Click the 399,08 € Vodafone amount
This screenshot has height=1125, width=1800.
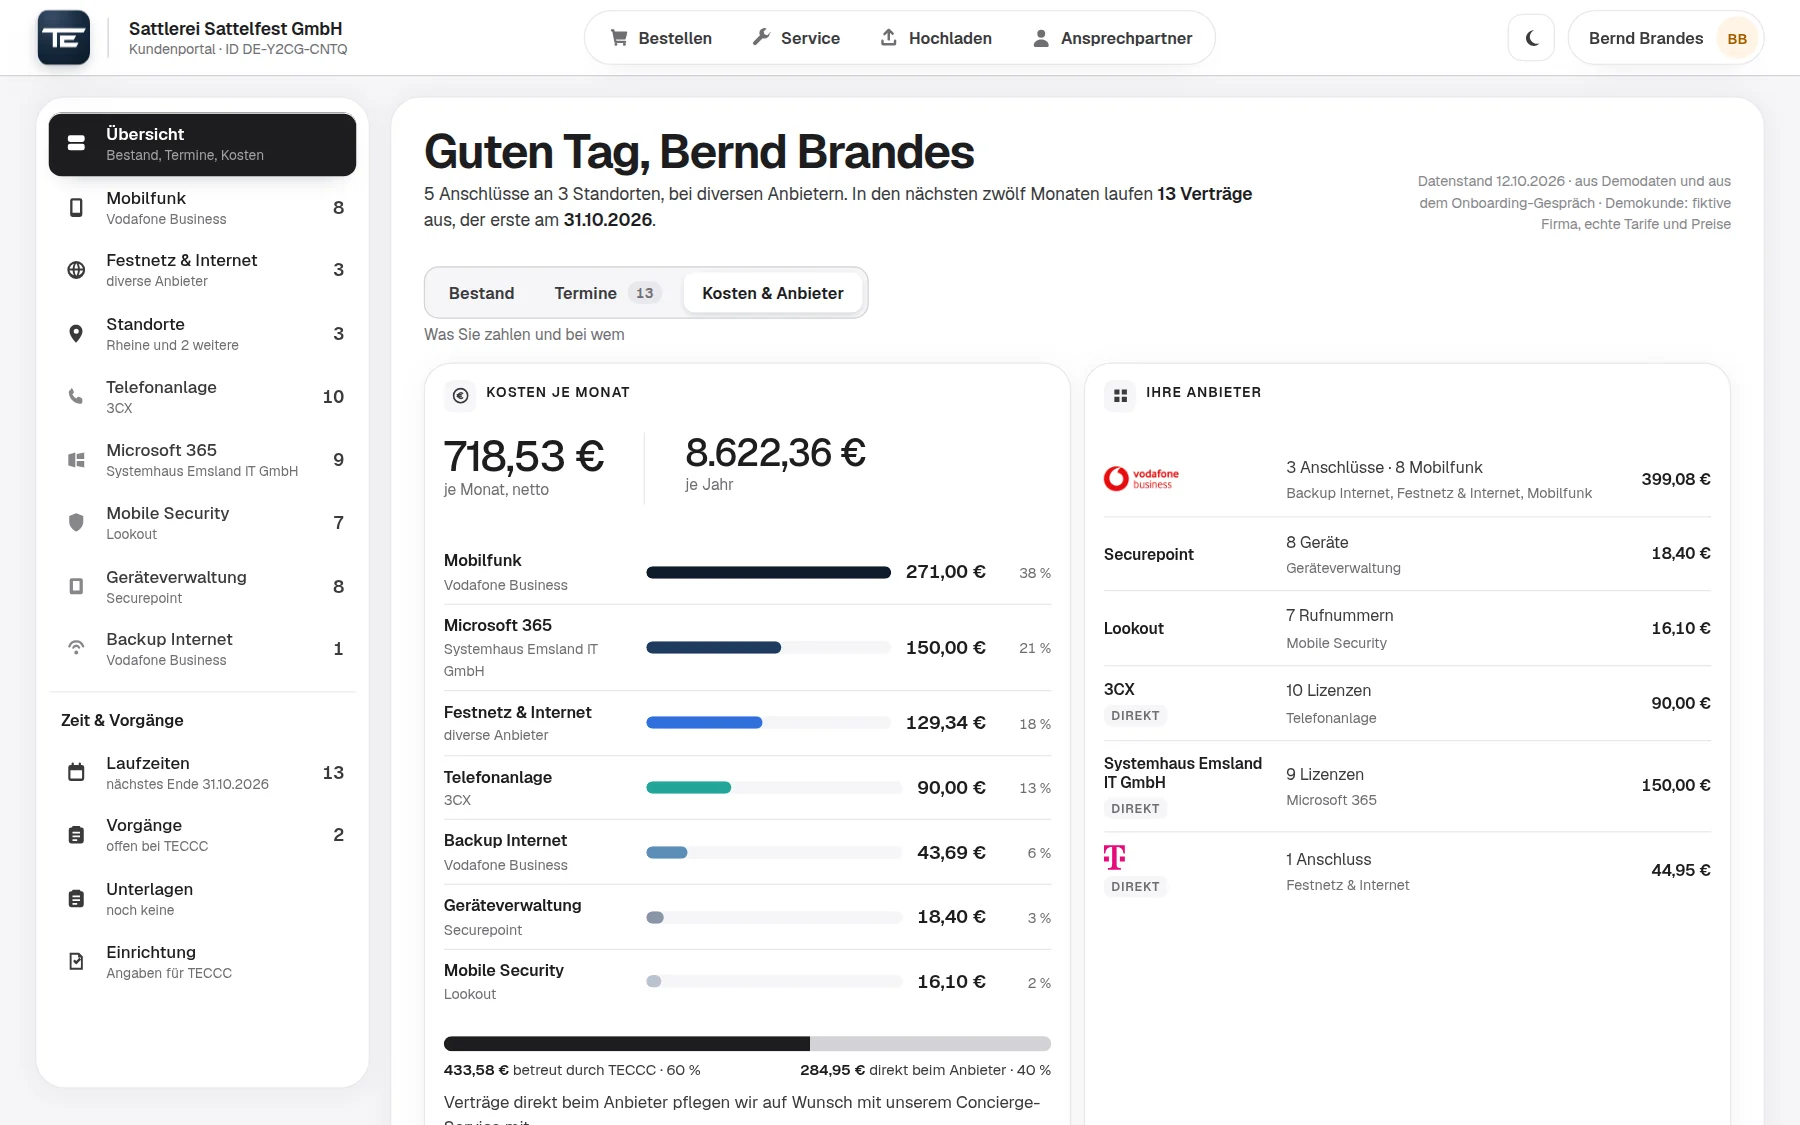point(1676,479)
